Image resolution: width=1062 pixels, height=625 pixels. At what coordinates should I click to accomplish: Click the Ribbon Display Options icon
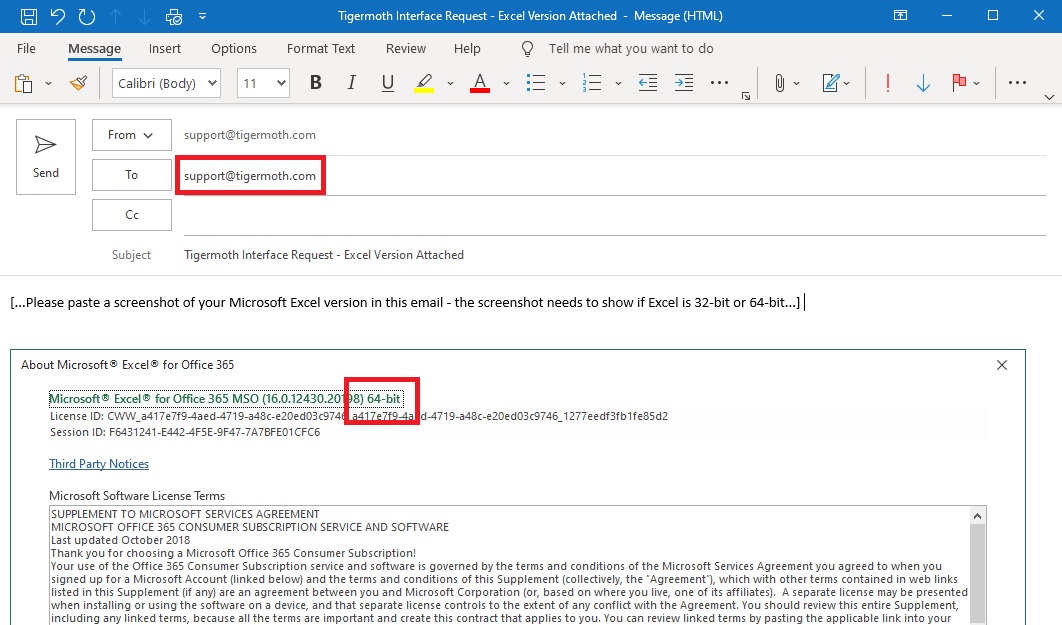(900, 16)
